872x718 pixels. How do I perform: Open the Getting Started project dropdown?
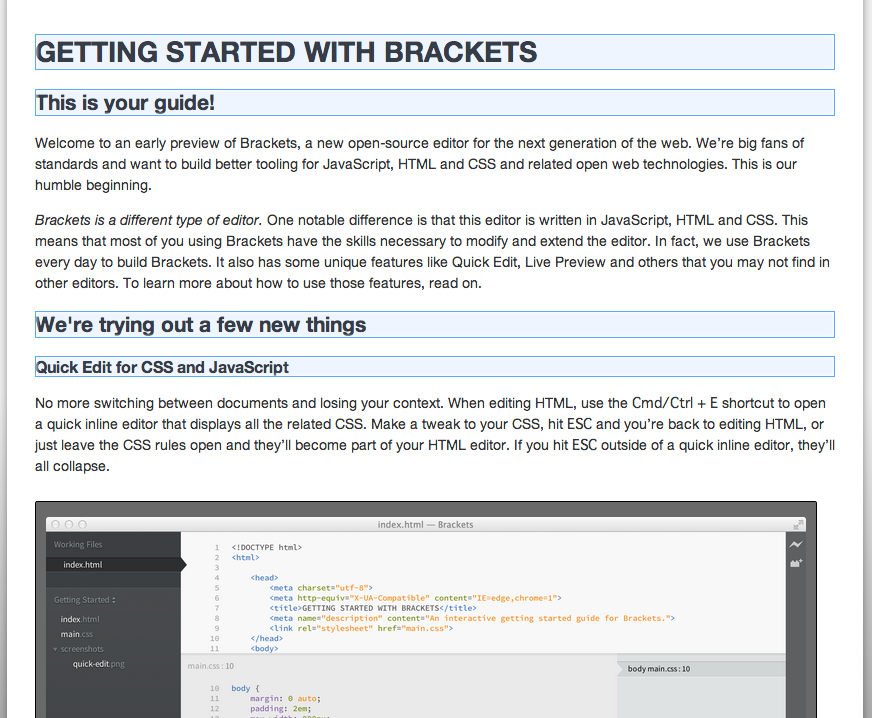click(85, 600)
